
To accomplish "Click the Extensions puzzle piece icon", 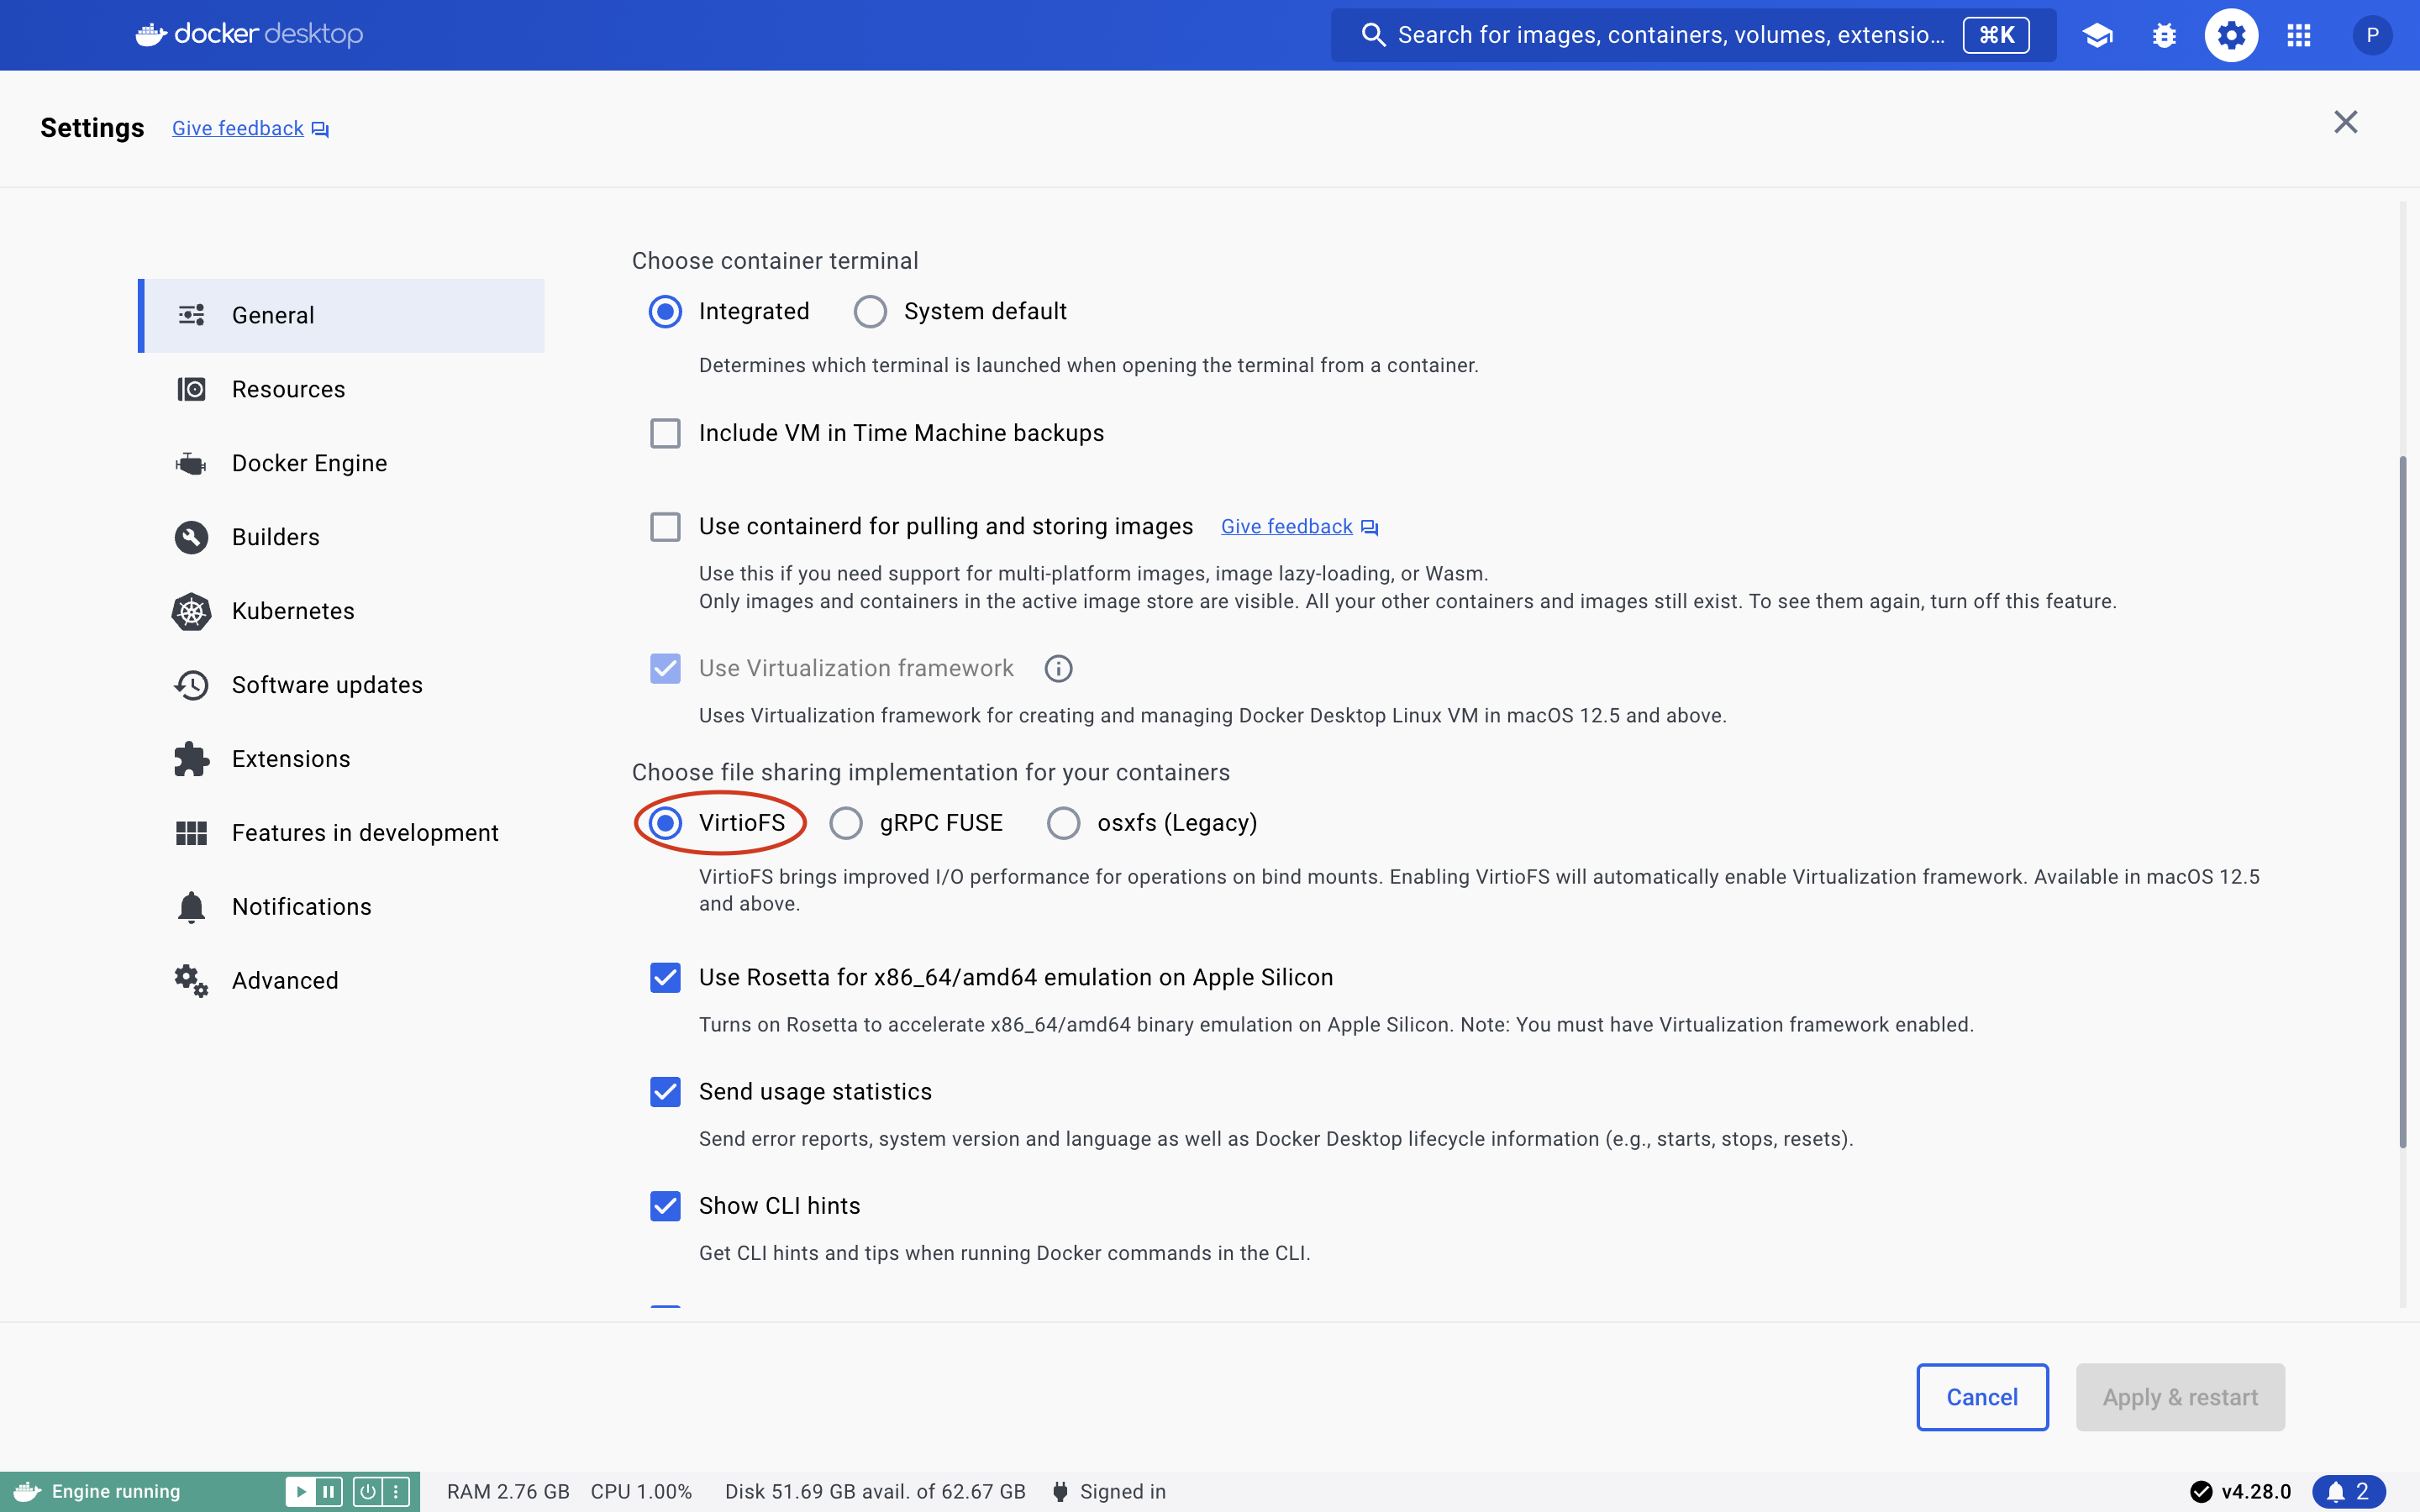I will click(x=191, y=759).
